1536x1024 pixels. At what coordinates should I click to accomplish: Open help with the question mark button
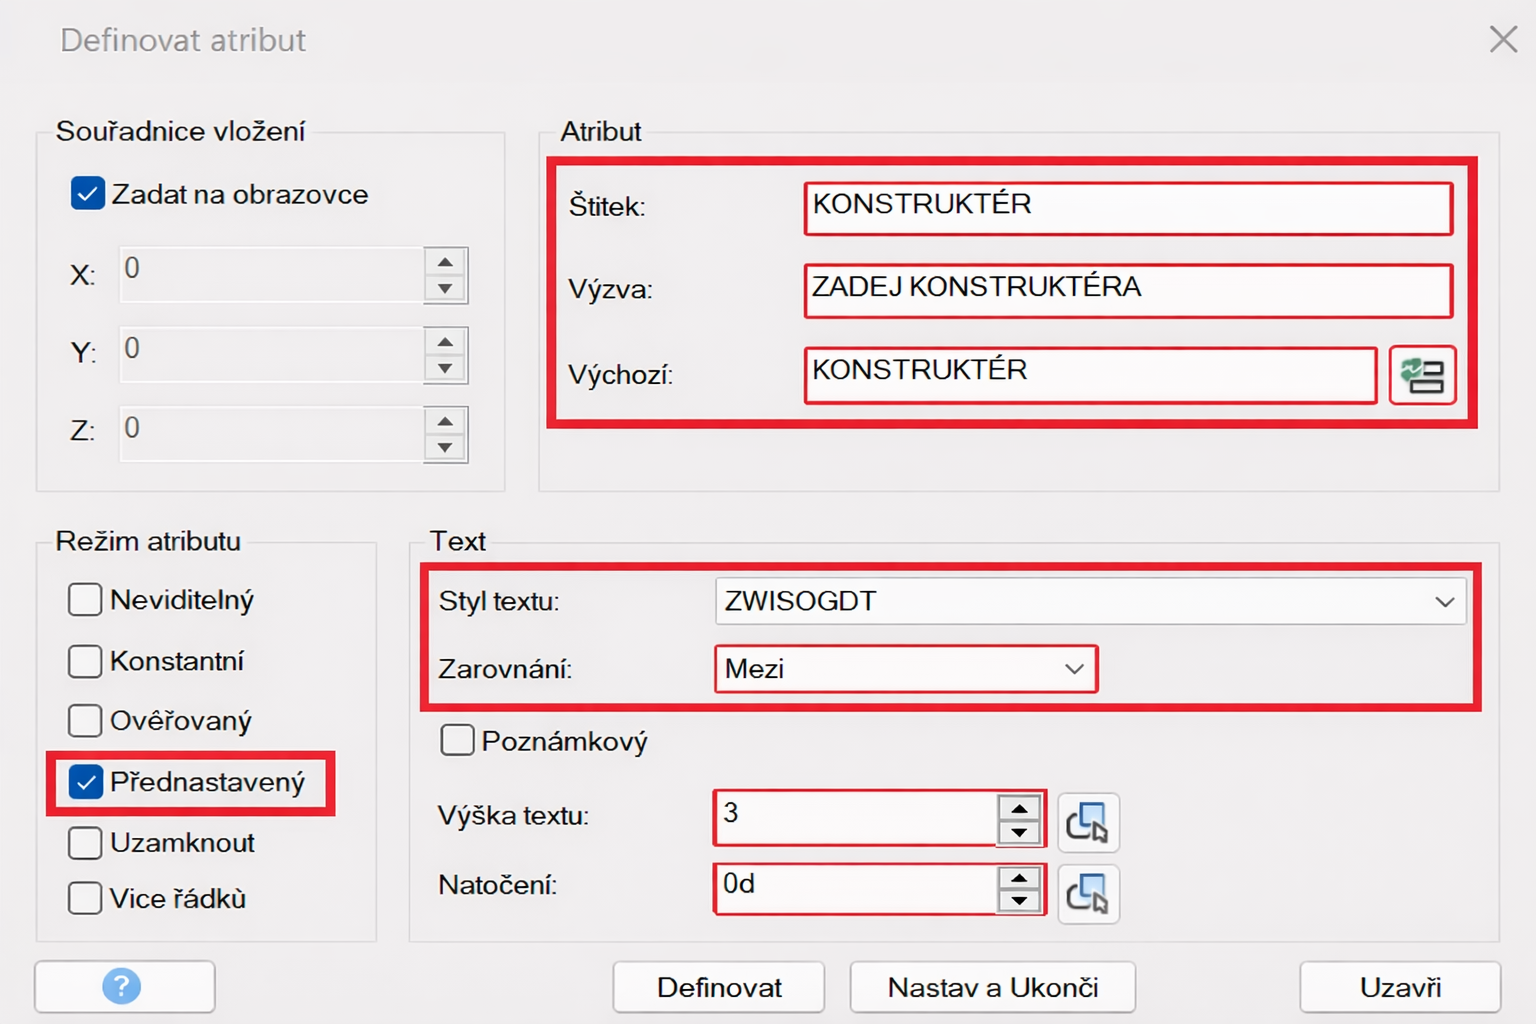124,987
